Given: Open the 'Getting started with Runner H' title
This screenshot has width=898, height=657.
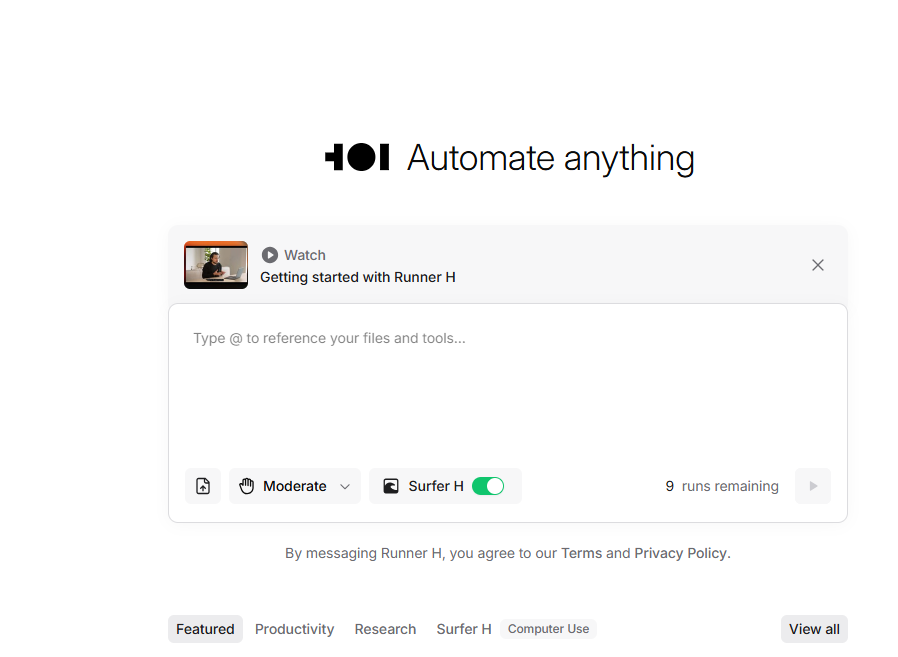Looking at the screenshot, I should pos(357,277).
